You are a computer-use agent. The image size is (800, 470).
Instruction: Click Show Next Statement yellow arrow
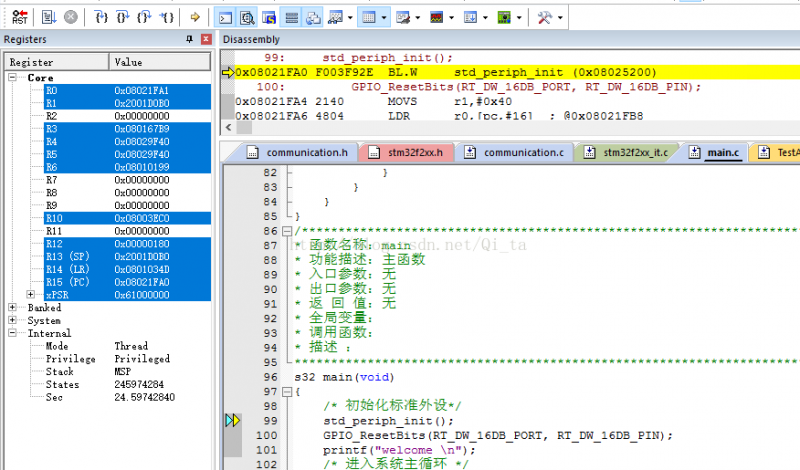pyautogui.click(x=195, y=17)
